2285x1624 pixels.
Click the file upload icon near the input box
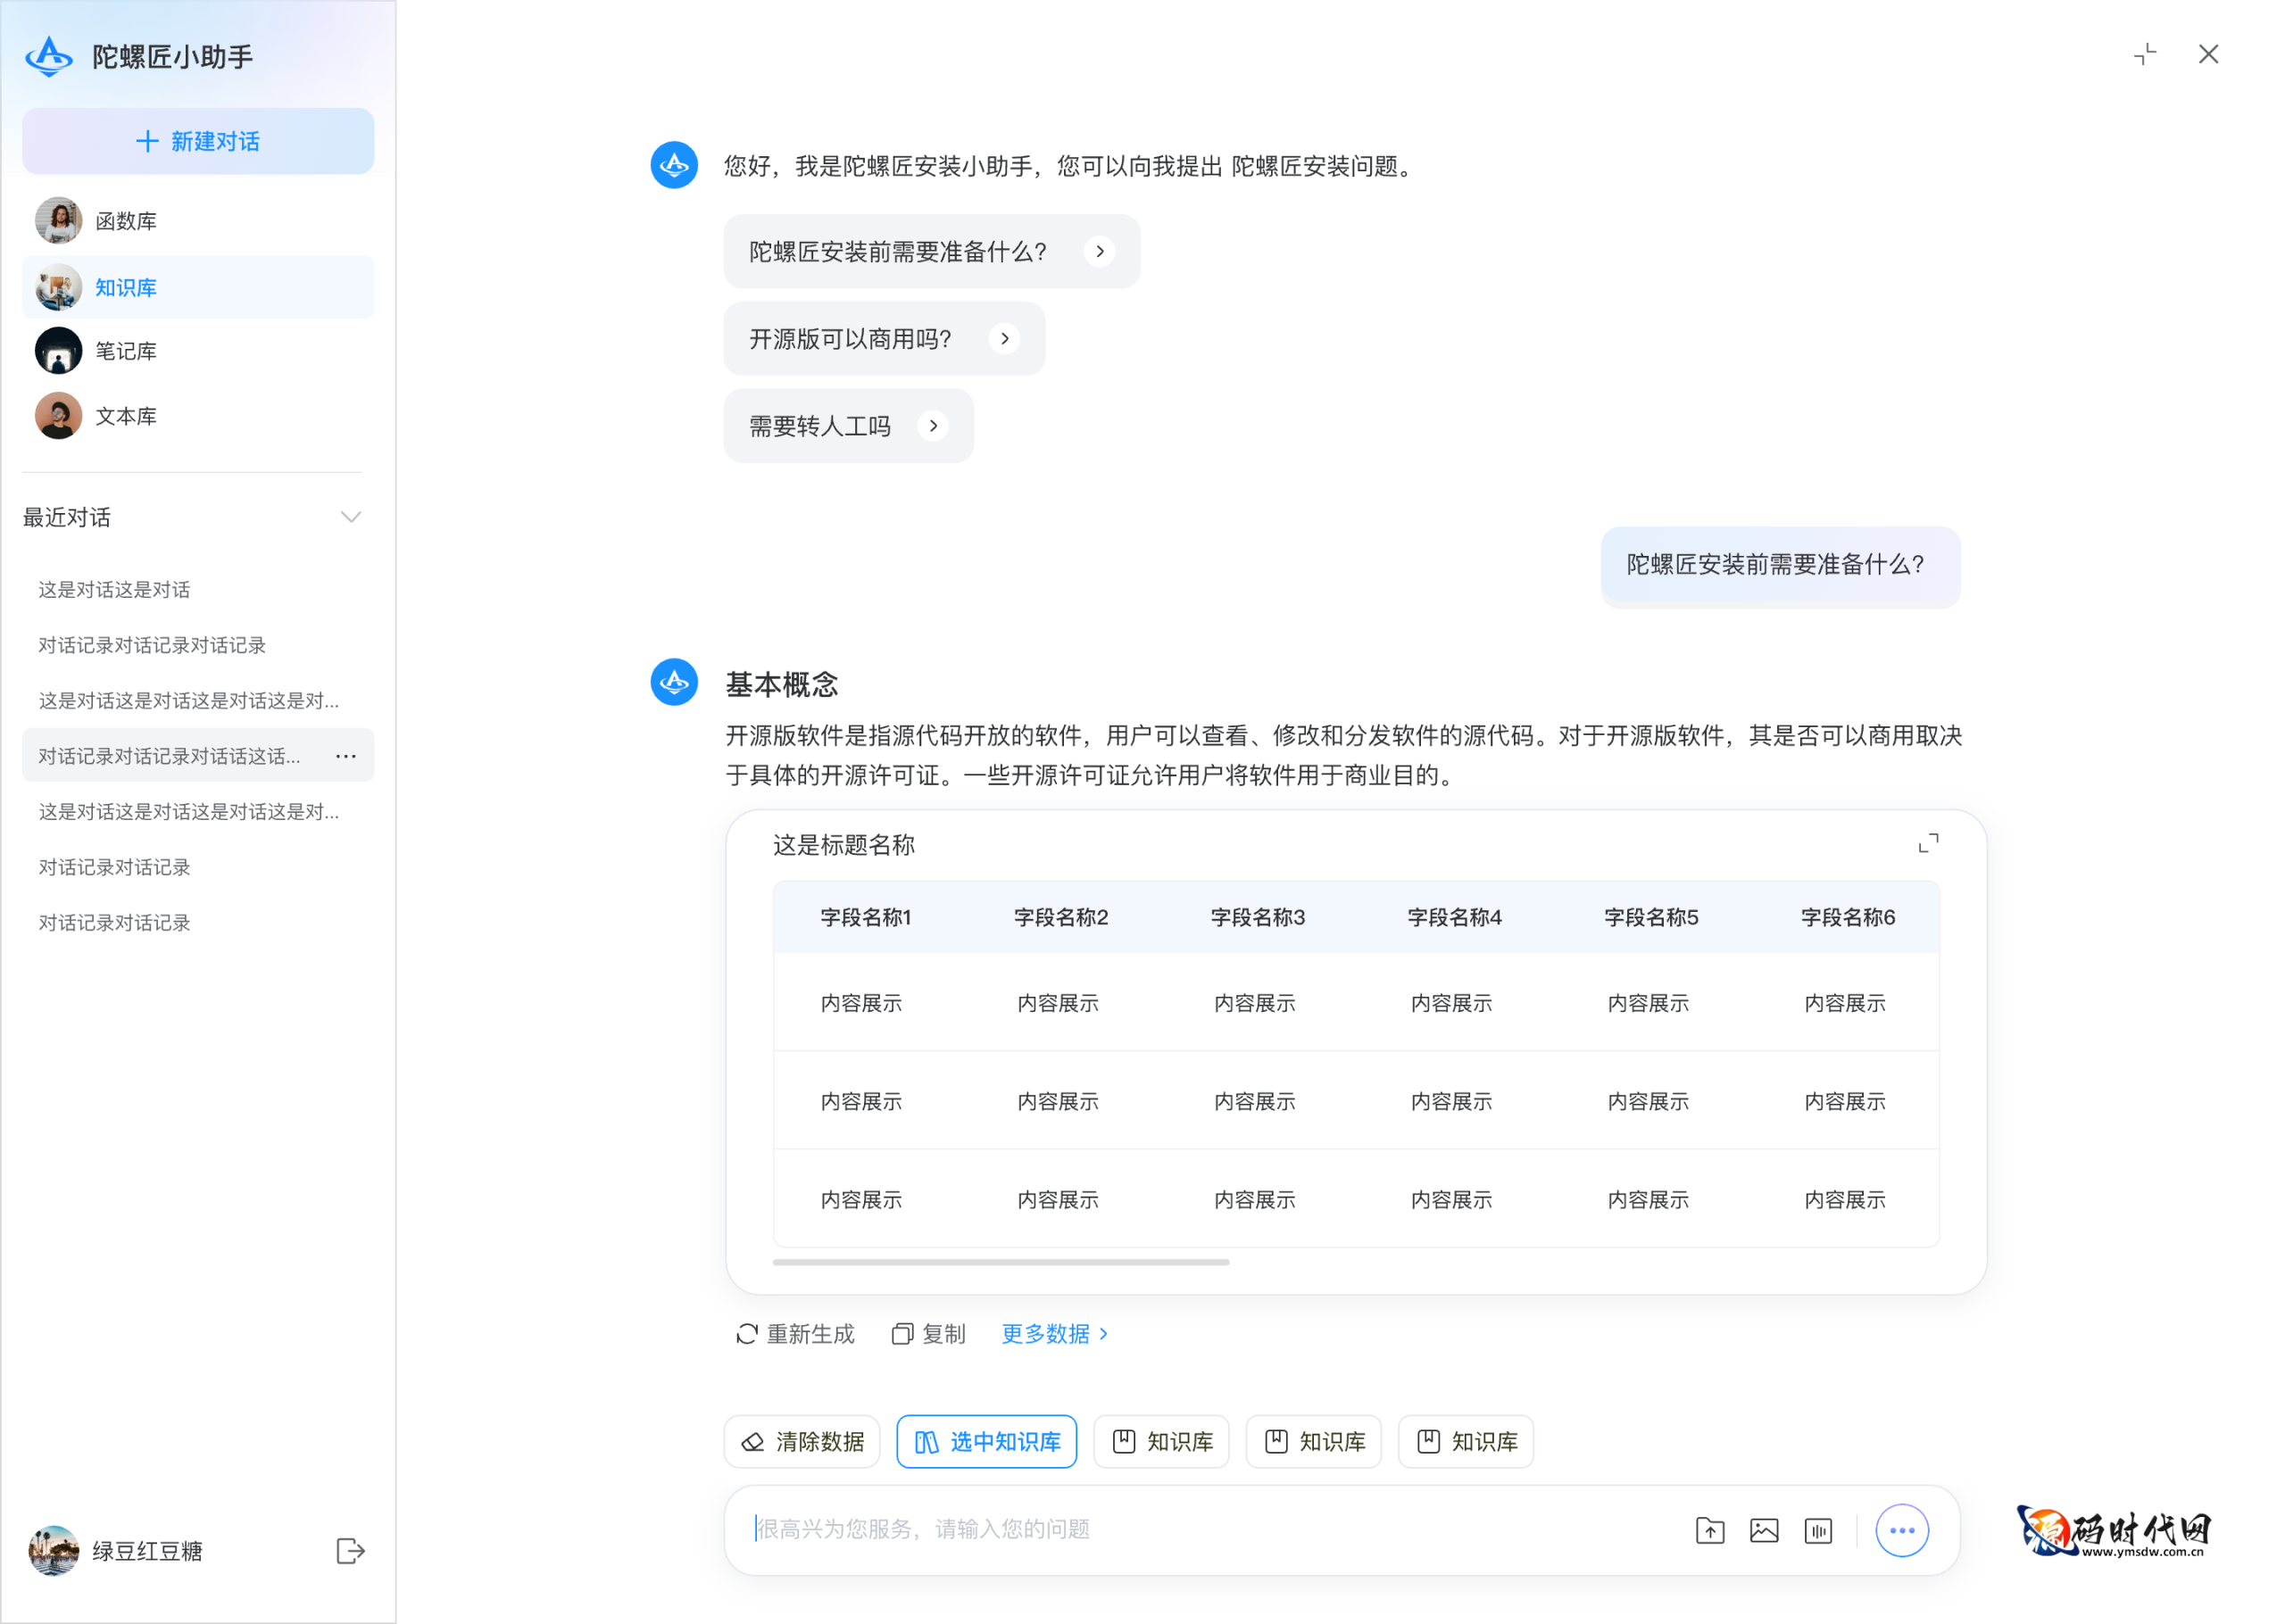pyautogui.click(x=1710, y=1530)
